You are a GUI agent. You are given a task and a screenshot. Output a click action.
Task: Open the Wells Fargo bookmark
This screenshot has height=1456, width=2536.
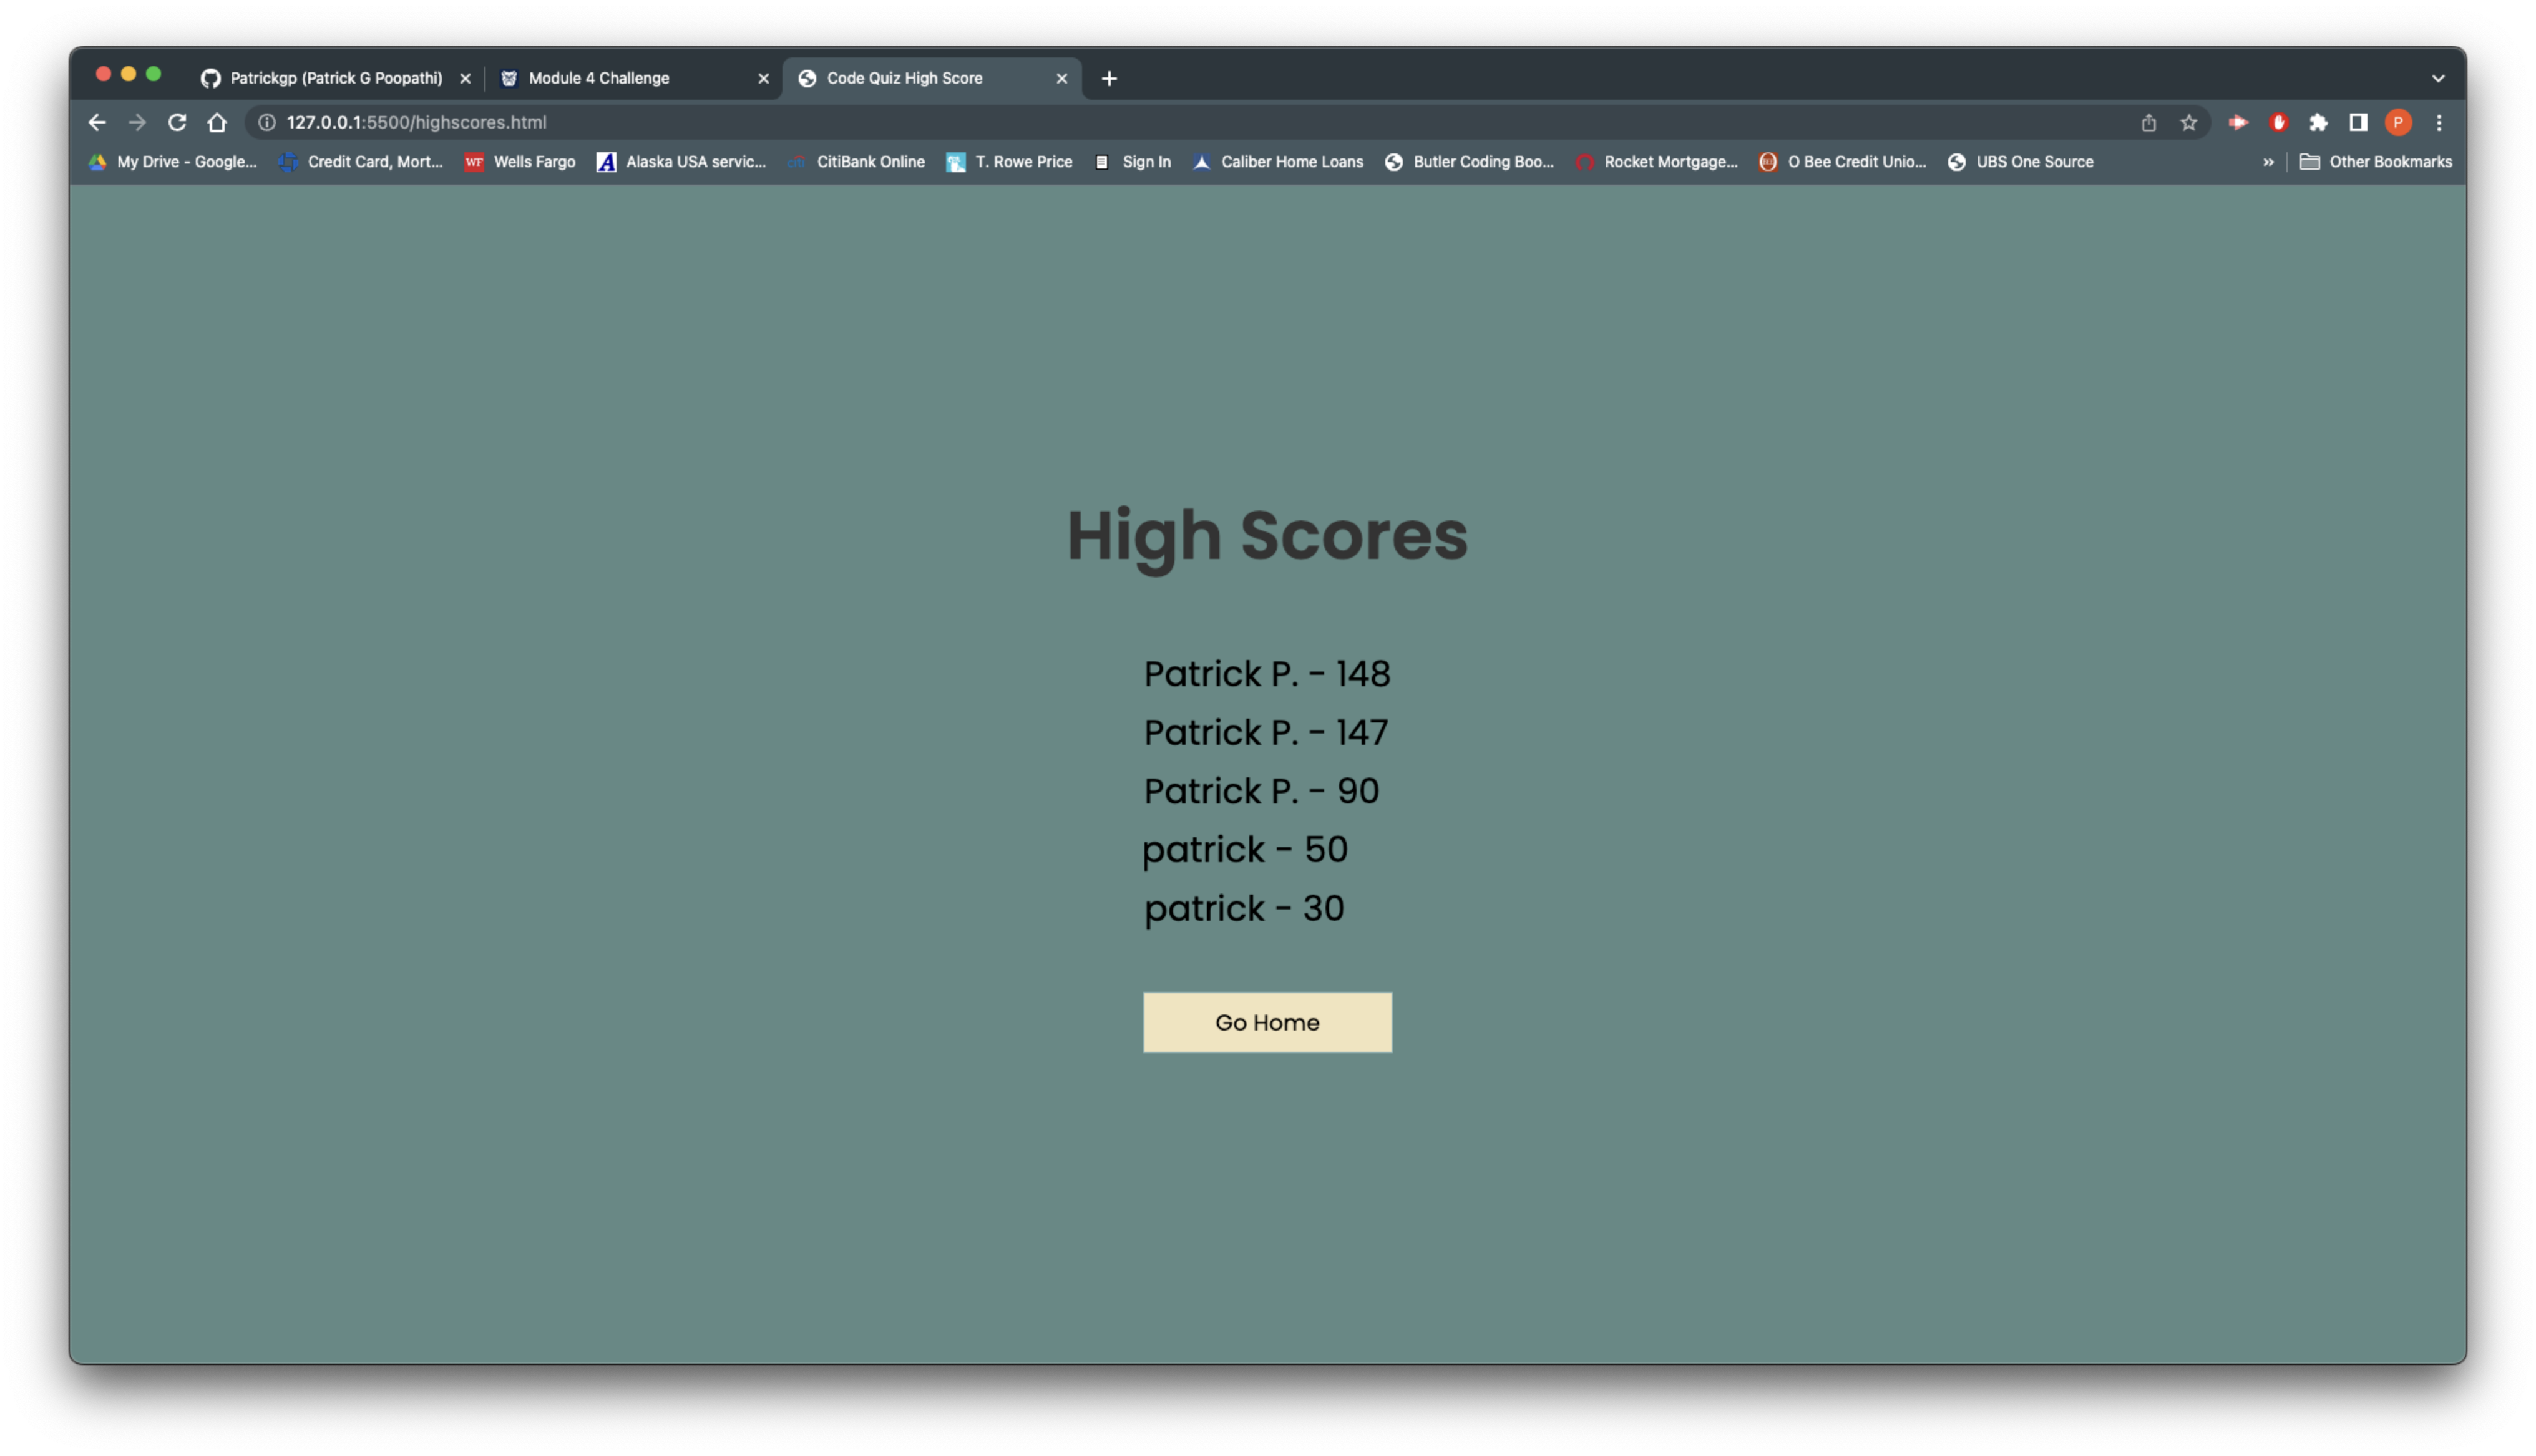coord(520,162)
